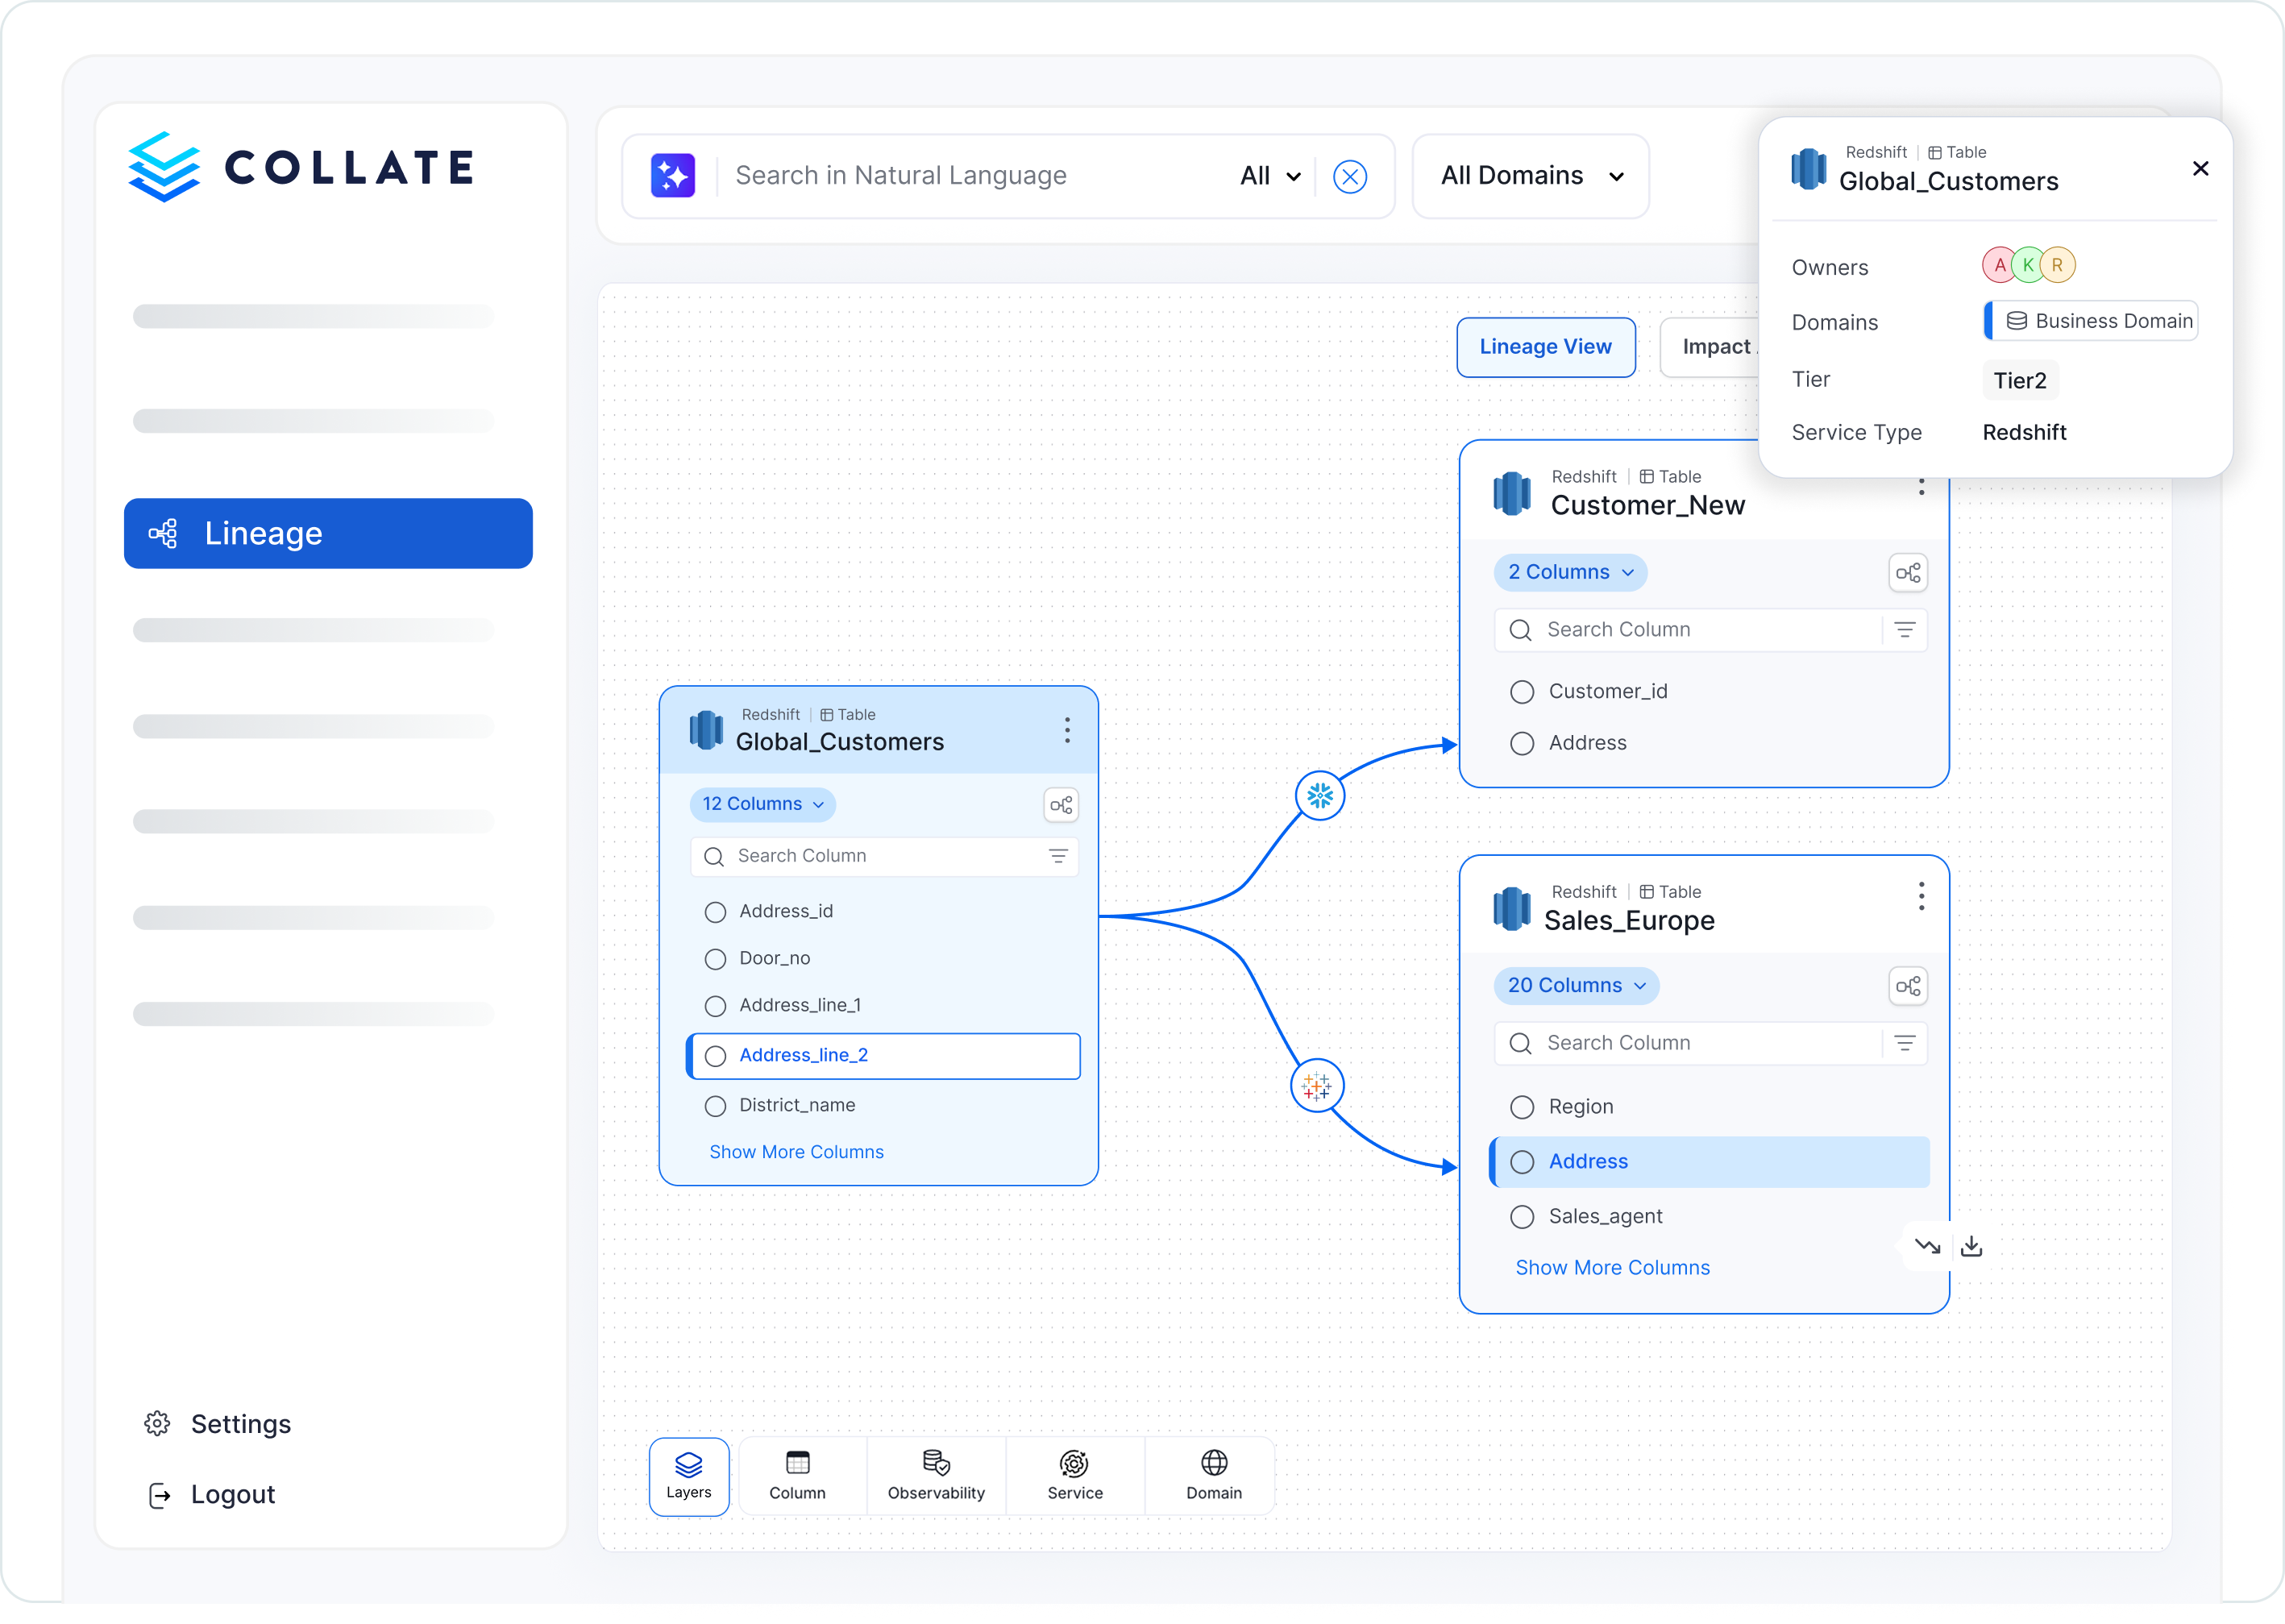Click Show More Columns in Global_Customers
This screenshot has width=2285, height=1624.
click(796, 1152)
